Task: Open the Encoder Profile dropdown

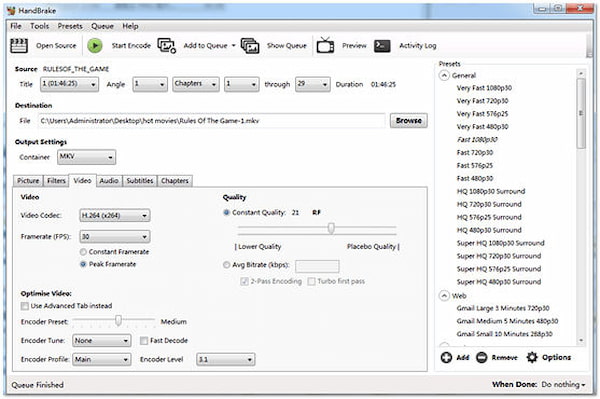Action: 101,359
